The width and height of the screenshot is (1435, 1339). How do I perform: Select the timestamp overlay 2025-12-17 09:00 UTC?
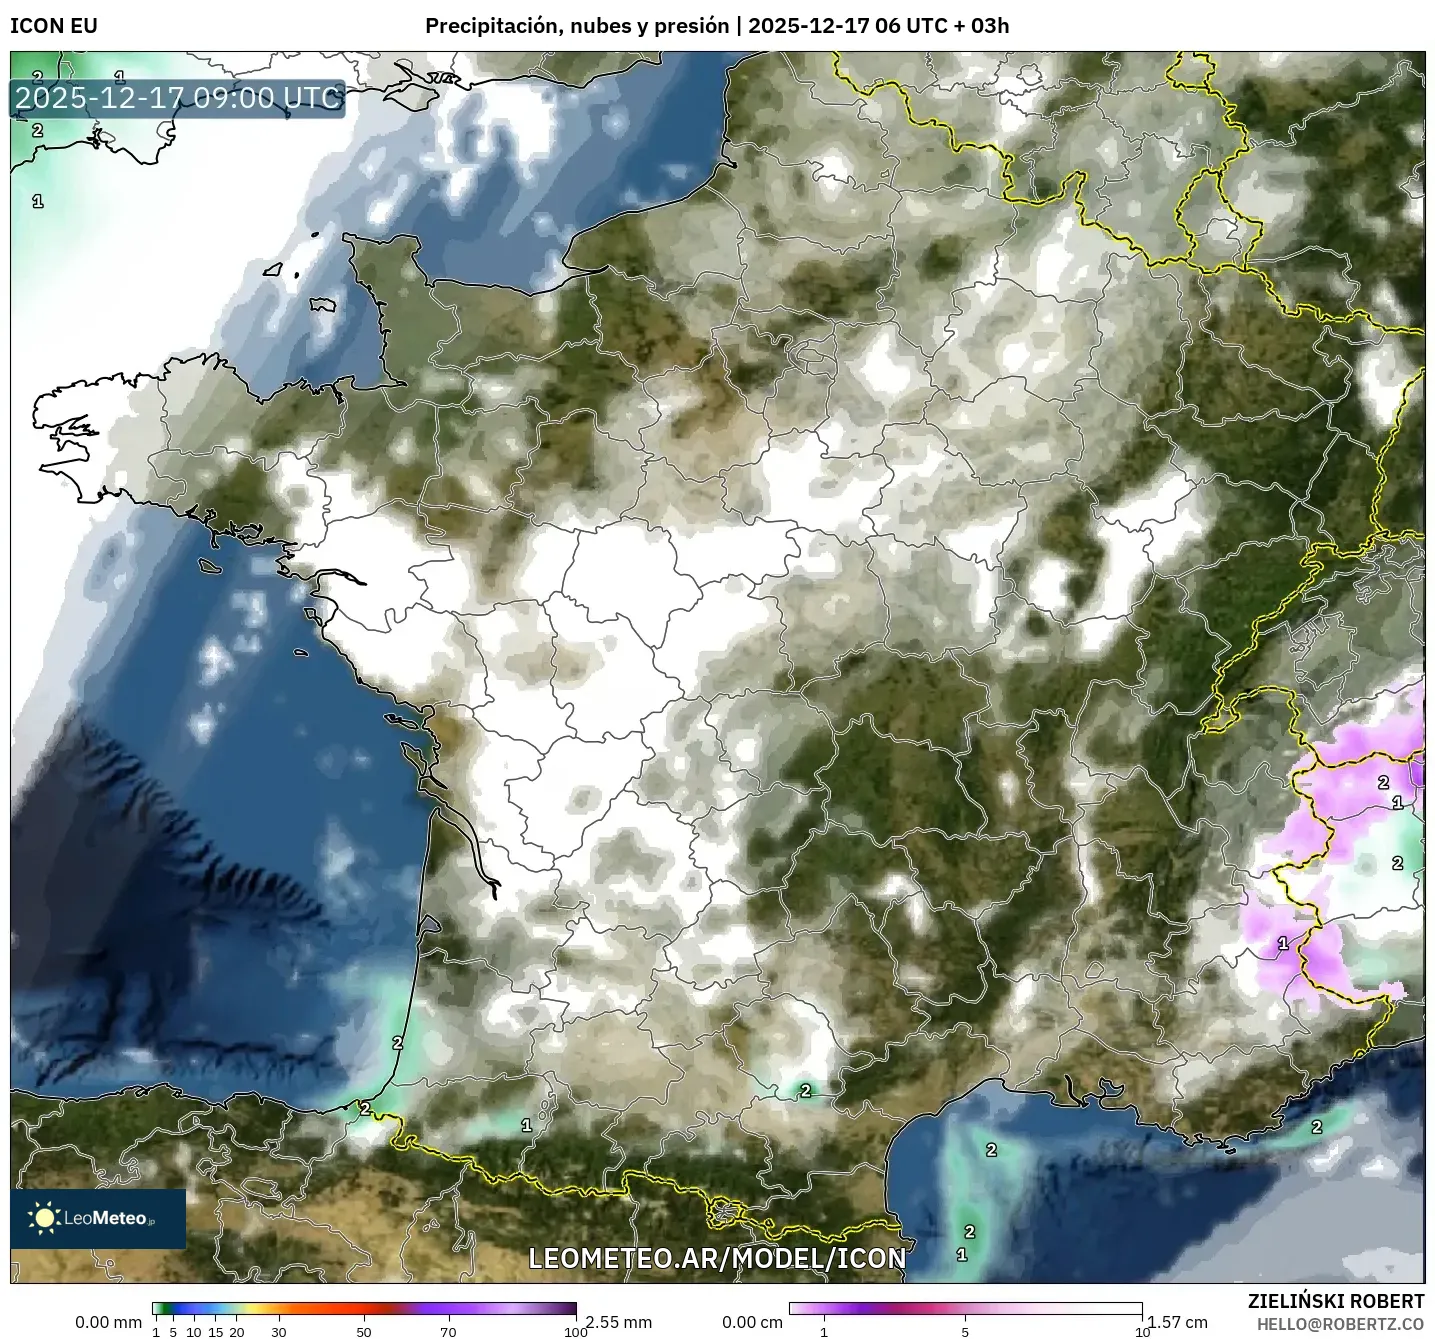coord(176,98)
